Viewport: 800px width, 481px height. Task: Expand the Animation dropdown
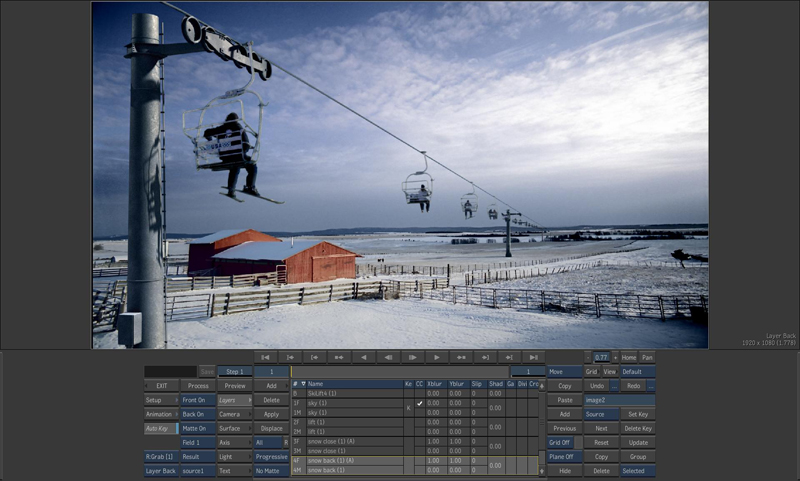[x=160, y=414]
